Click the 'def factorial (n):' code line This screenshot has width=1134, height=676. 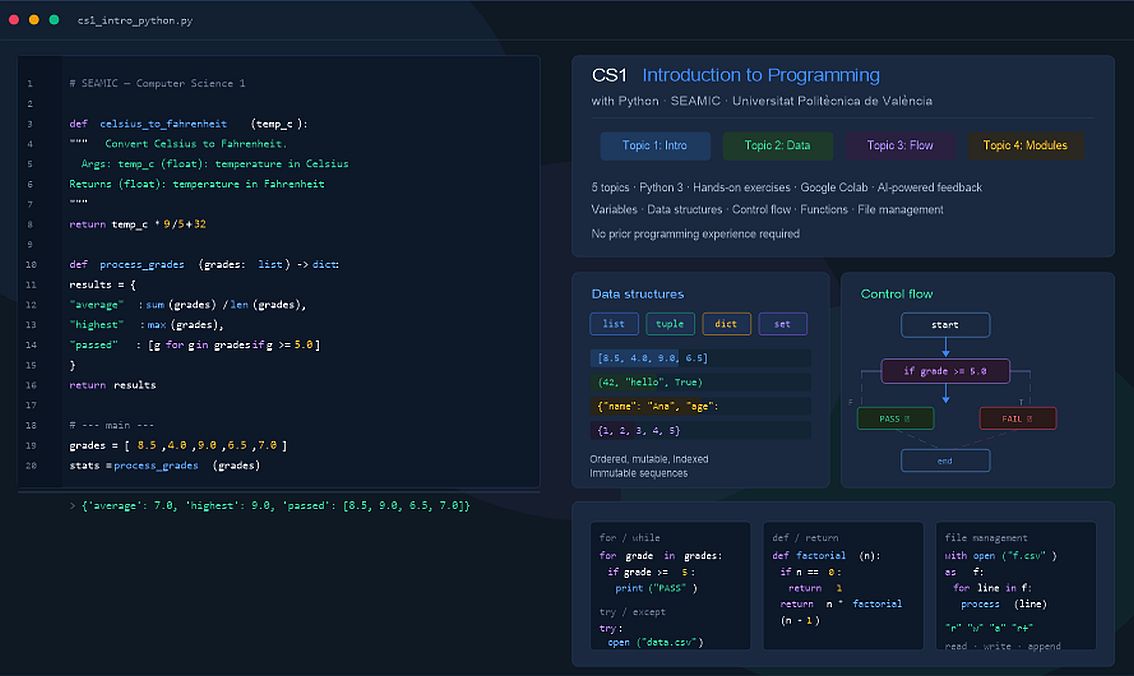tap(826, 556)
